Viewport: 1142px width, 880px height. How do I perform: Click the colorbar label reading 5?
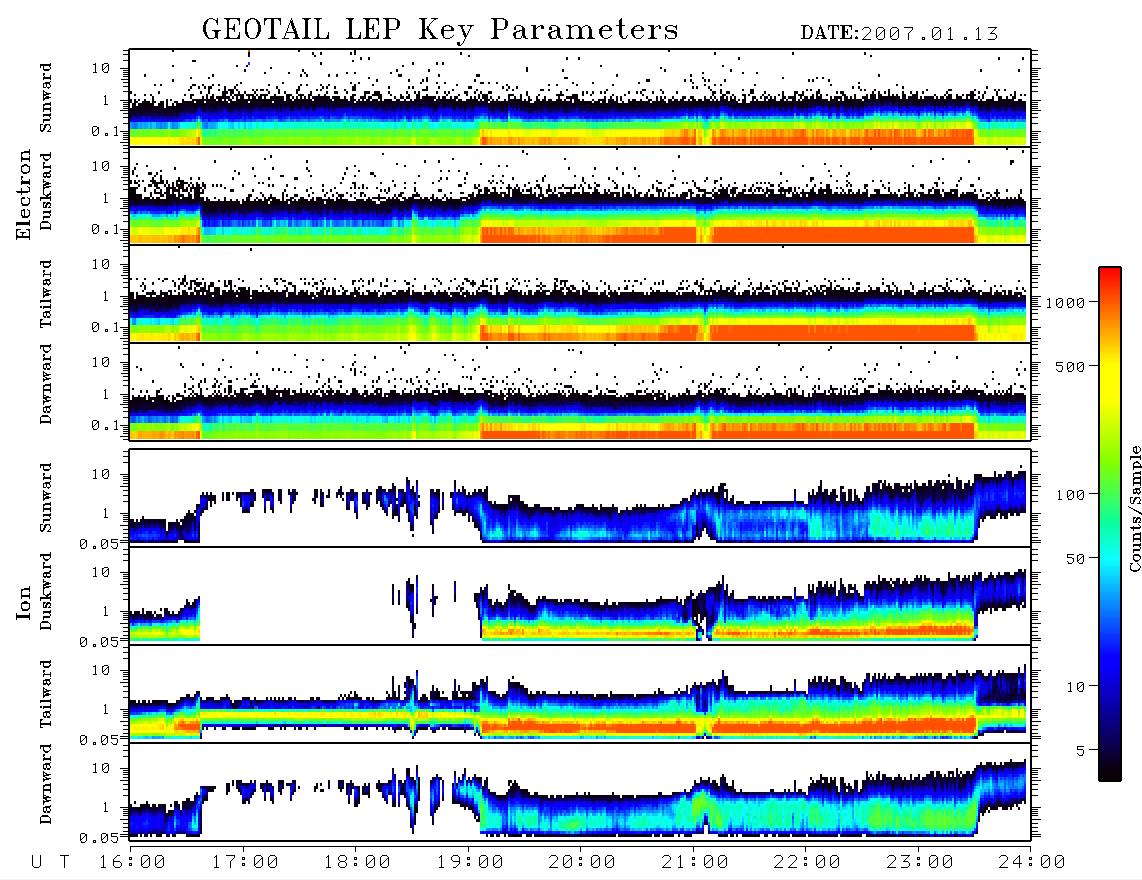[x=1081, y=750]
